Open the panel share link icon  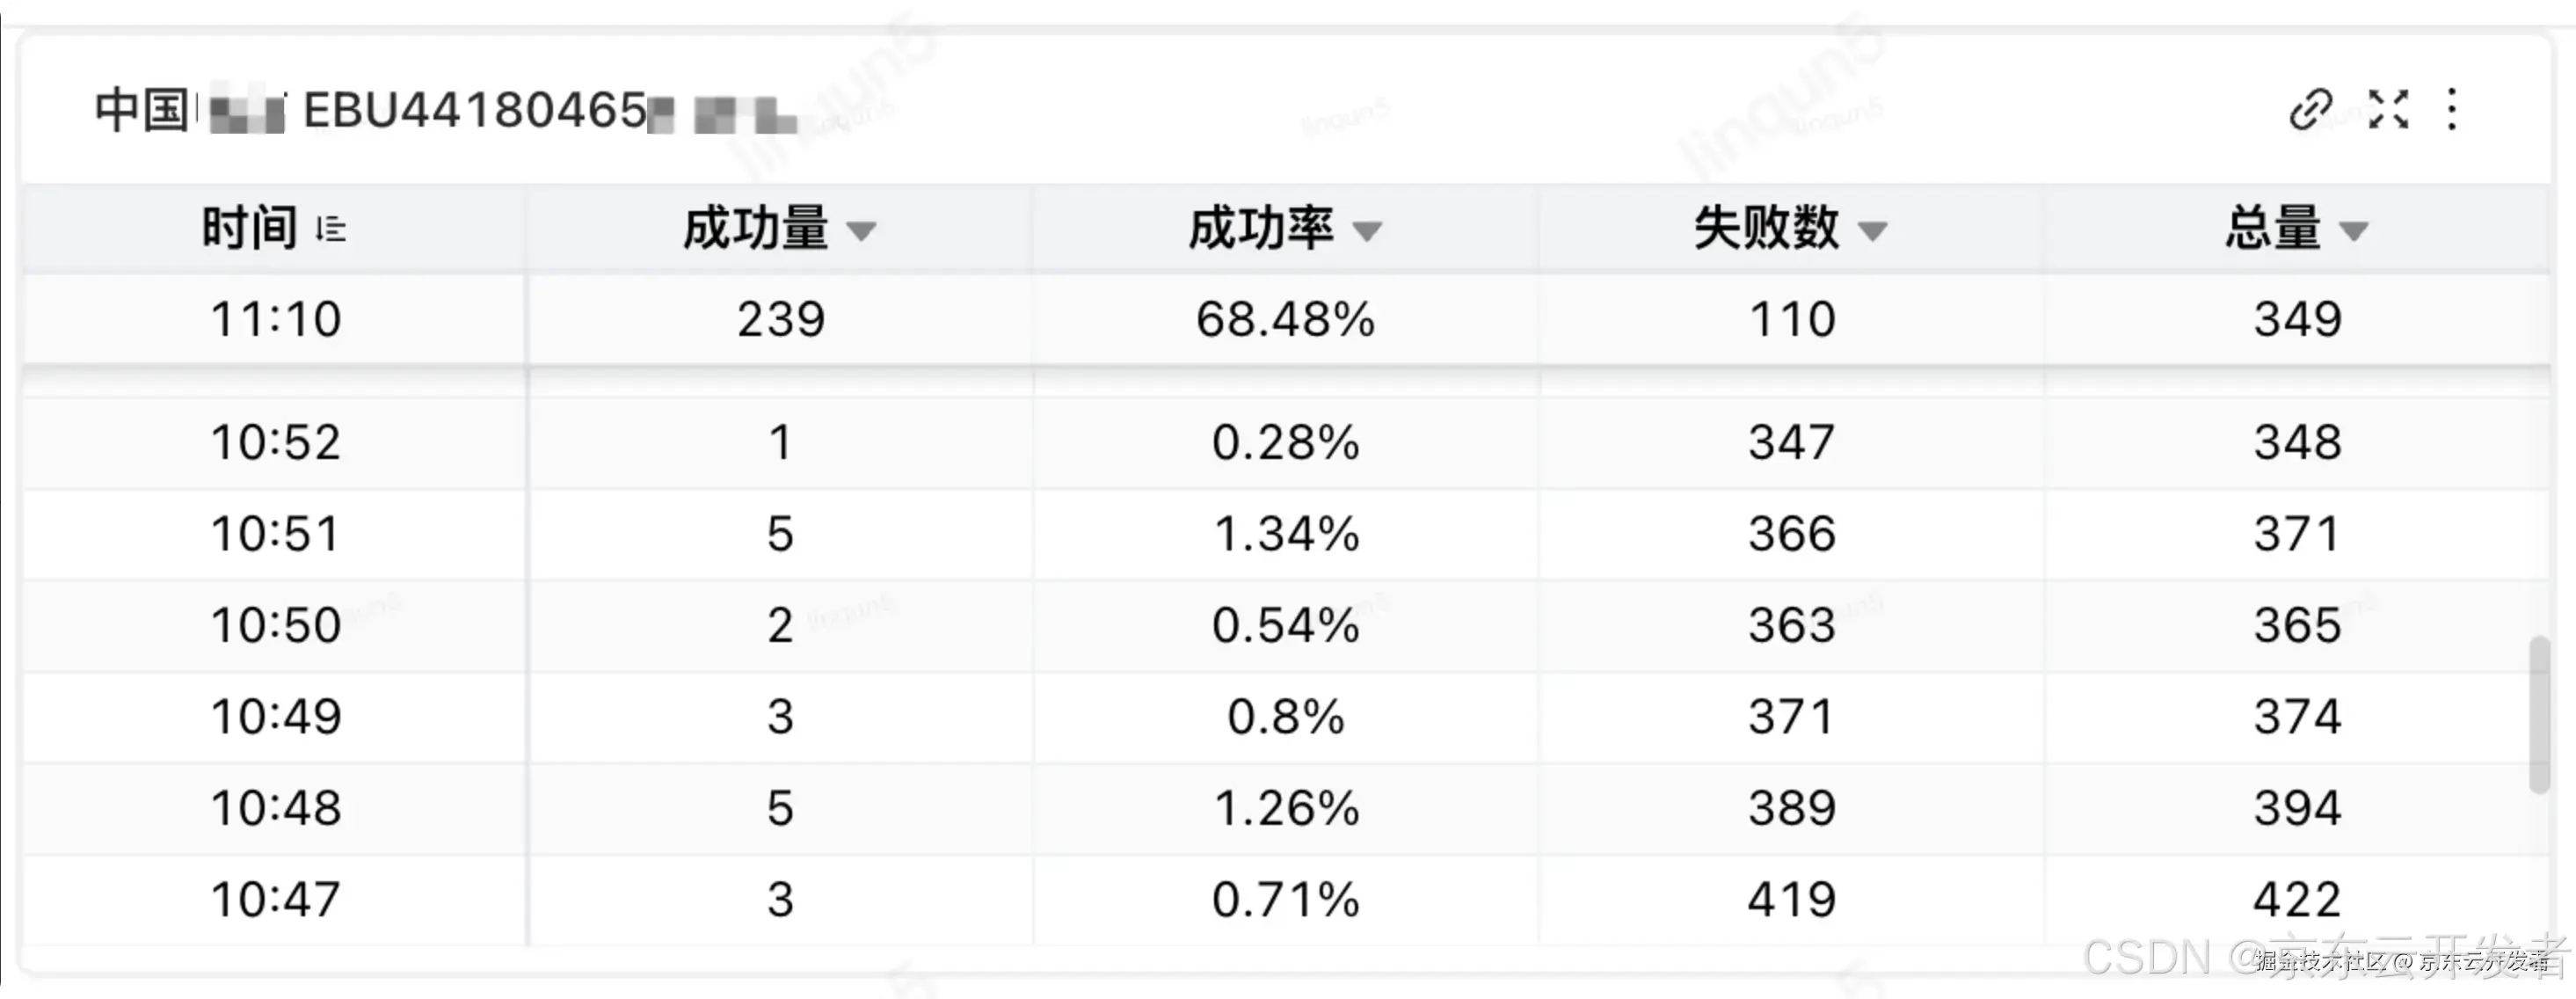point(2310,112)
